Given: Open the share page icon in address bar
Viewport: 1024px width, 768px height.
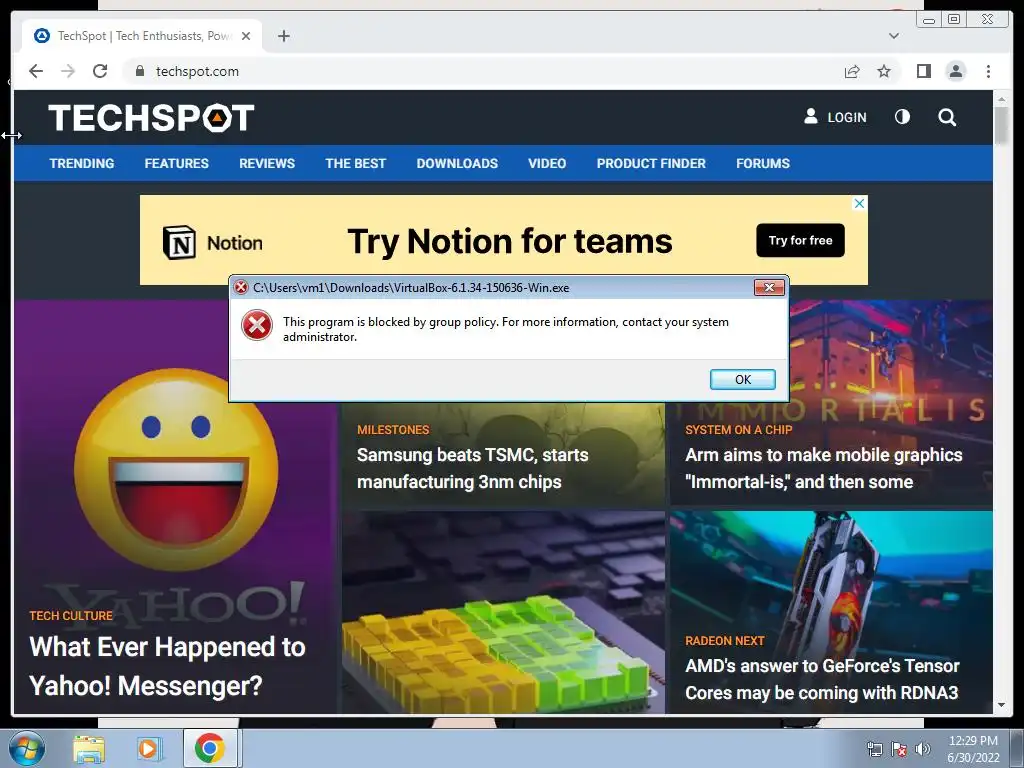Looking at the screenshot, I should click(852, 71).
